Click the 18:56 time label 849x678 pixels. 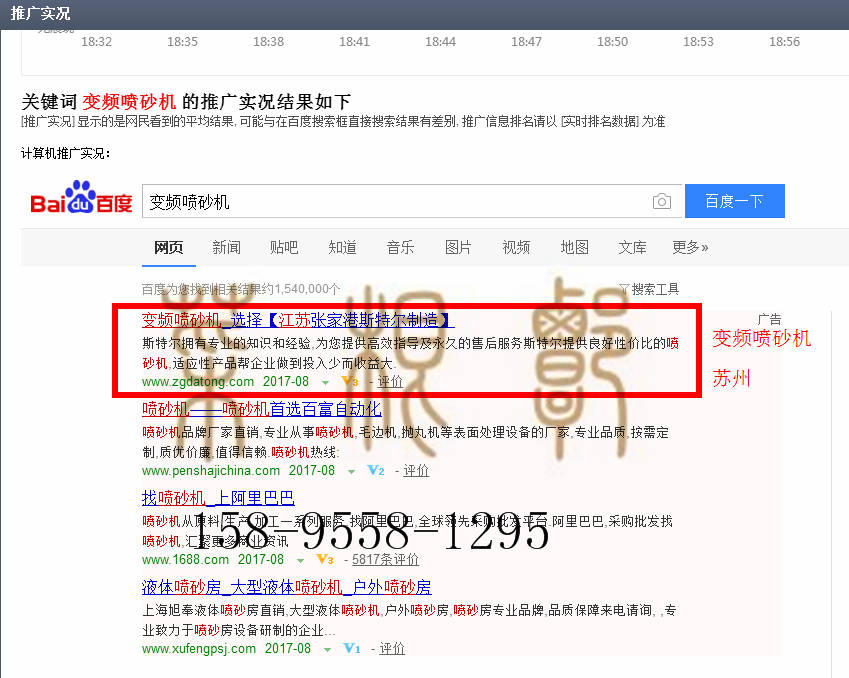[x=784, y=42]
